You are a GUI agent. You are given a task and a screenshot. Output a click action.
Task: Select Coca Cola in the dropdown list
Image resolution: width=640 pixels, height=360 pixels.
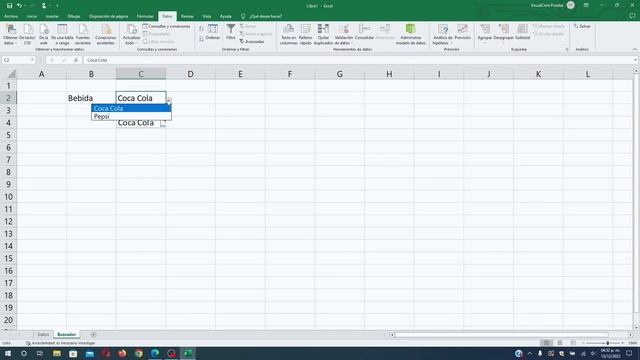click(x=131, y=108)
